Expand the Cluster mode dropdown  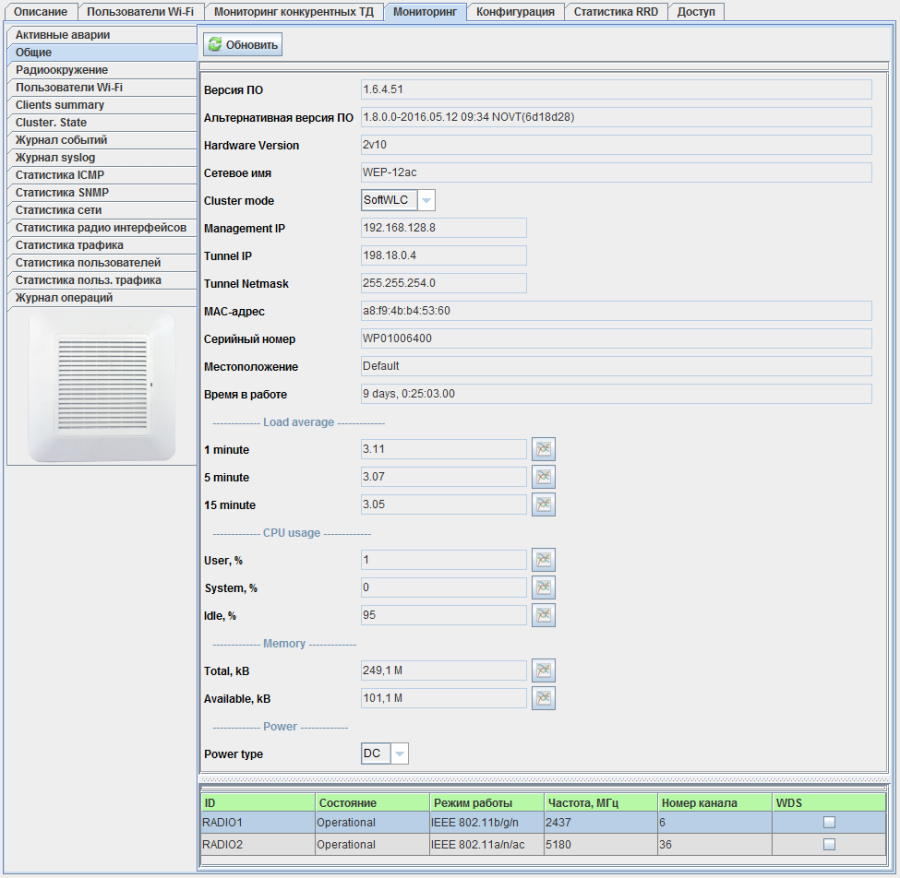pos(426,200)
